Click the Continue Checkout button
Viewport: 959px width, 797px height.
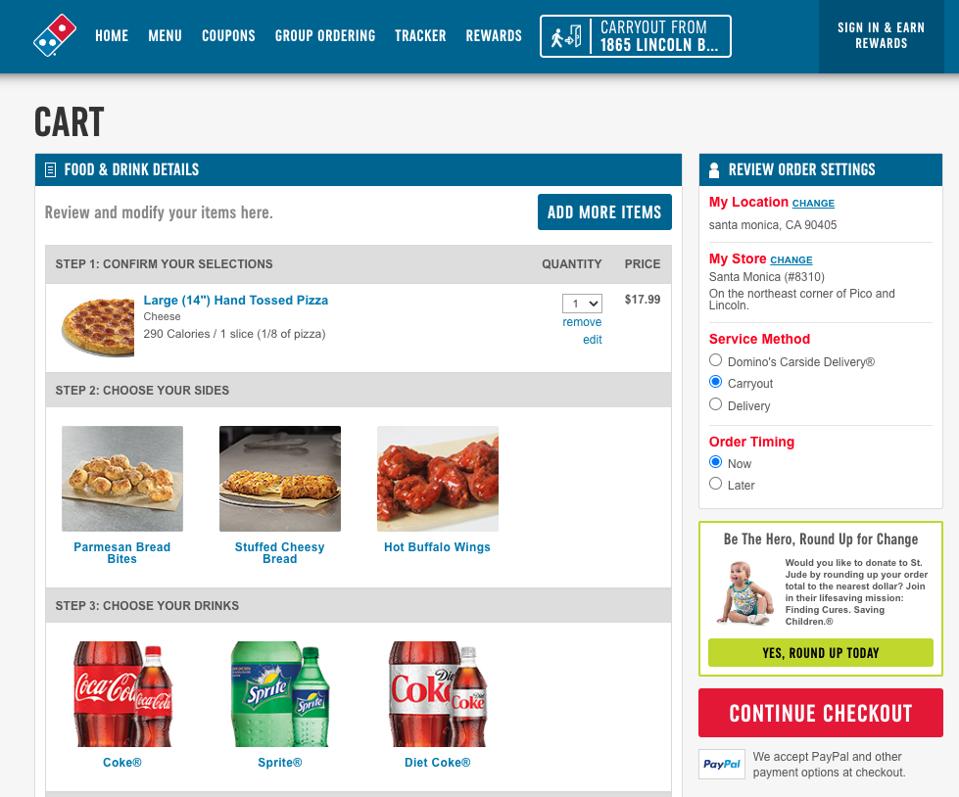820,713
